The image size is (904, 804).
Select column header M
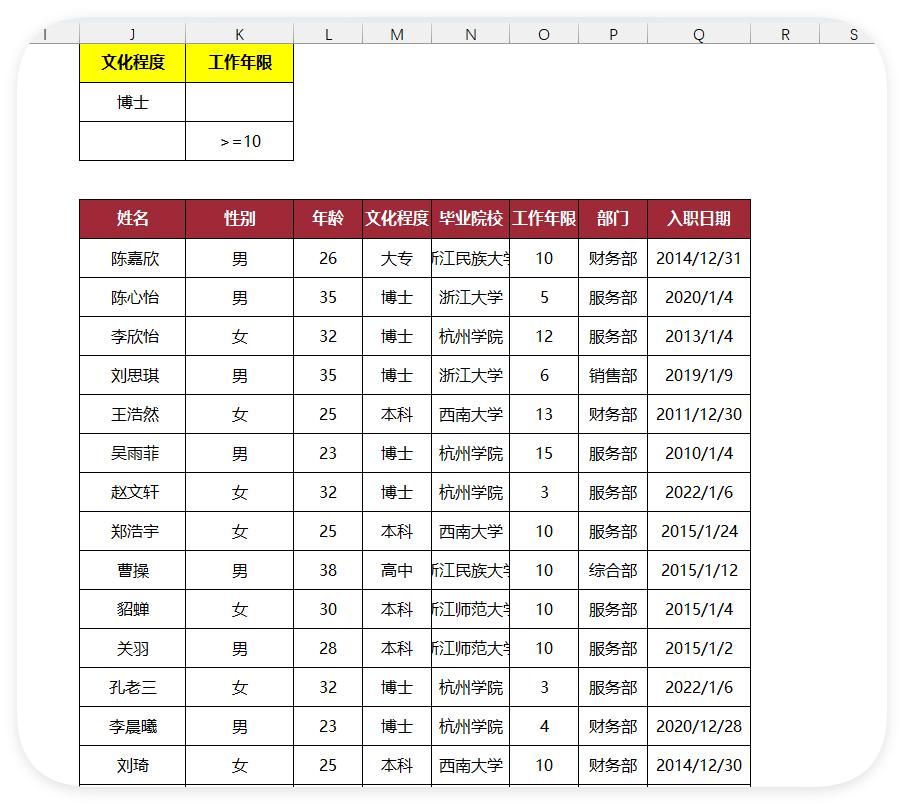click(397, 35)
